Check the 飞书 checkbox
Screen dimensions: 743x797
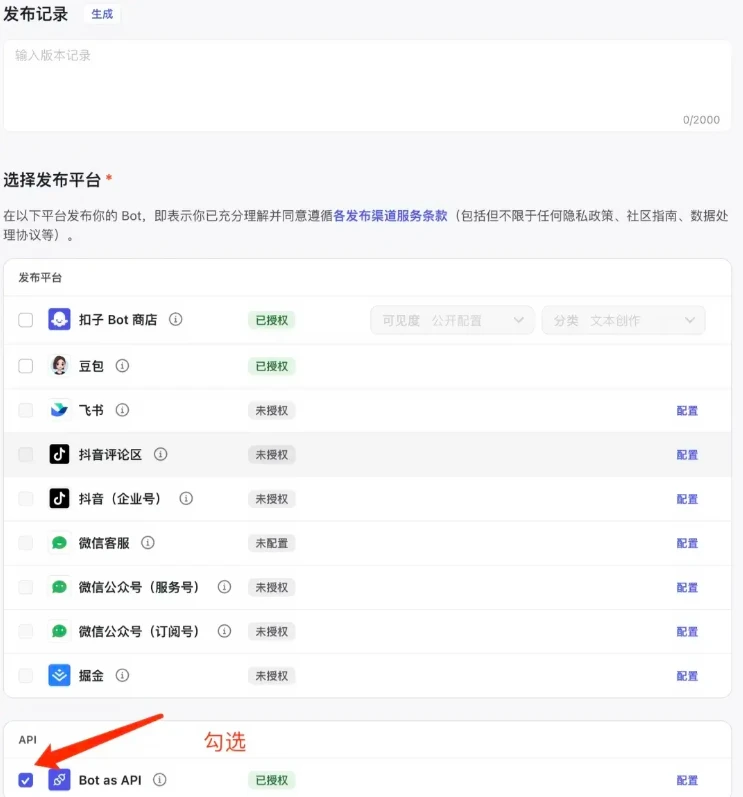click(x=25, y=410)
